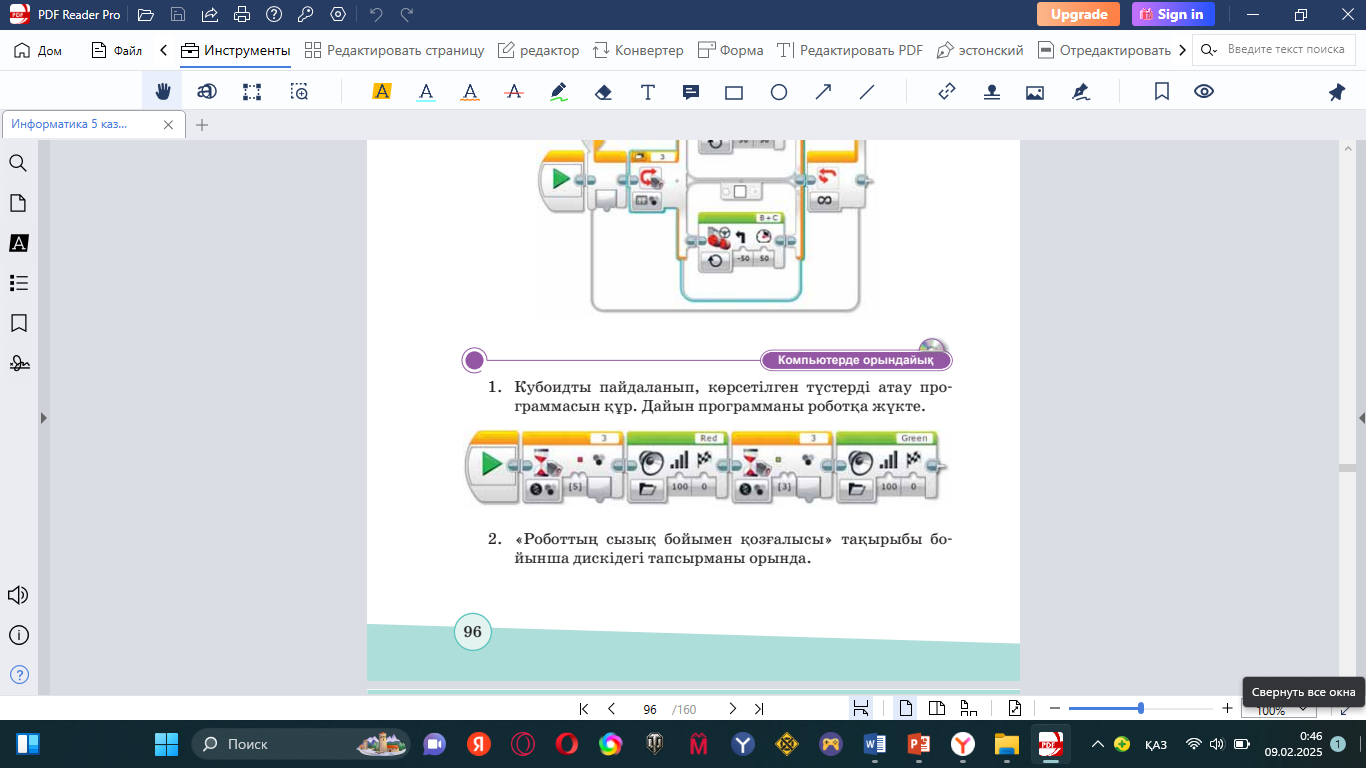The height and width of the screenshot is (768, 1366).
Task: Enable single page view mode
Action: (906, 709)
